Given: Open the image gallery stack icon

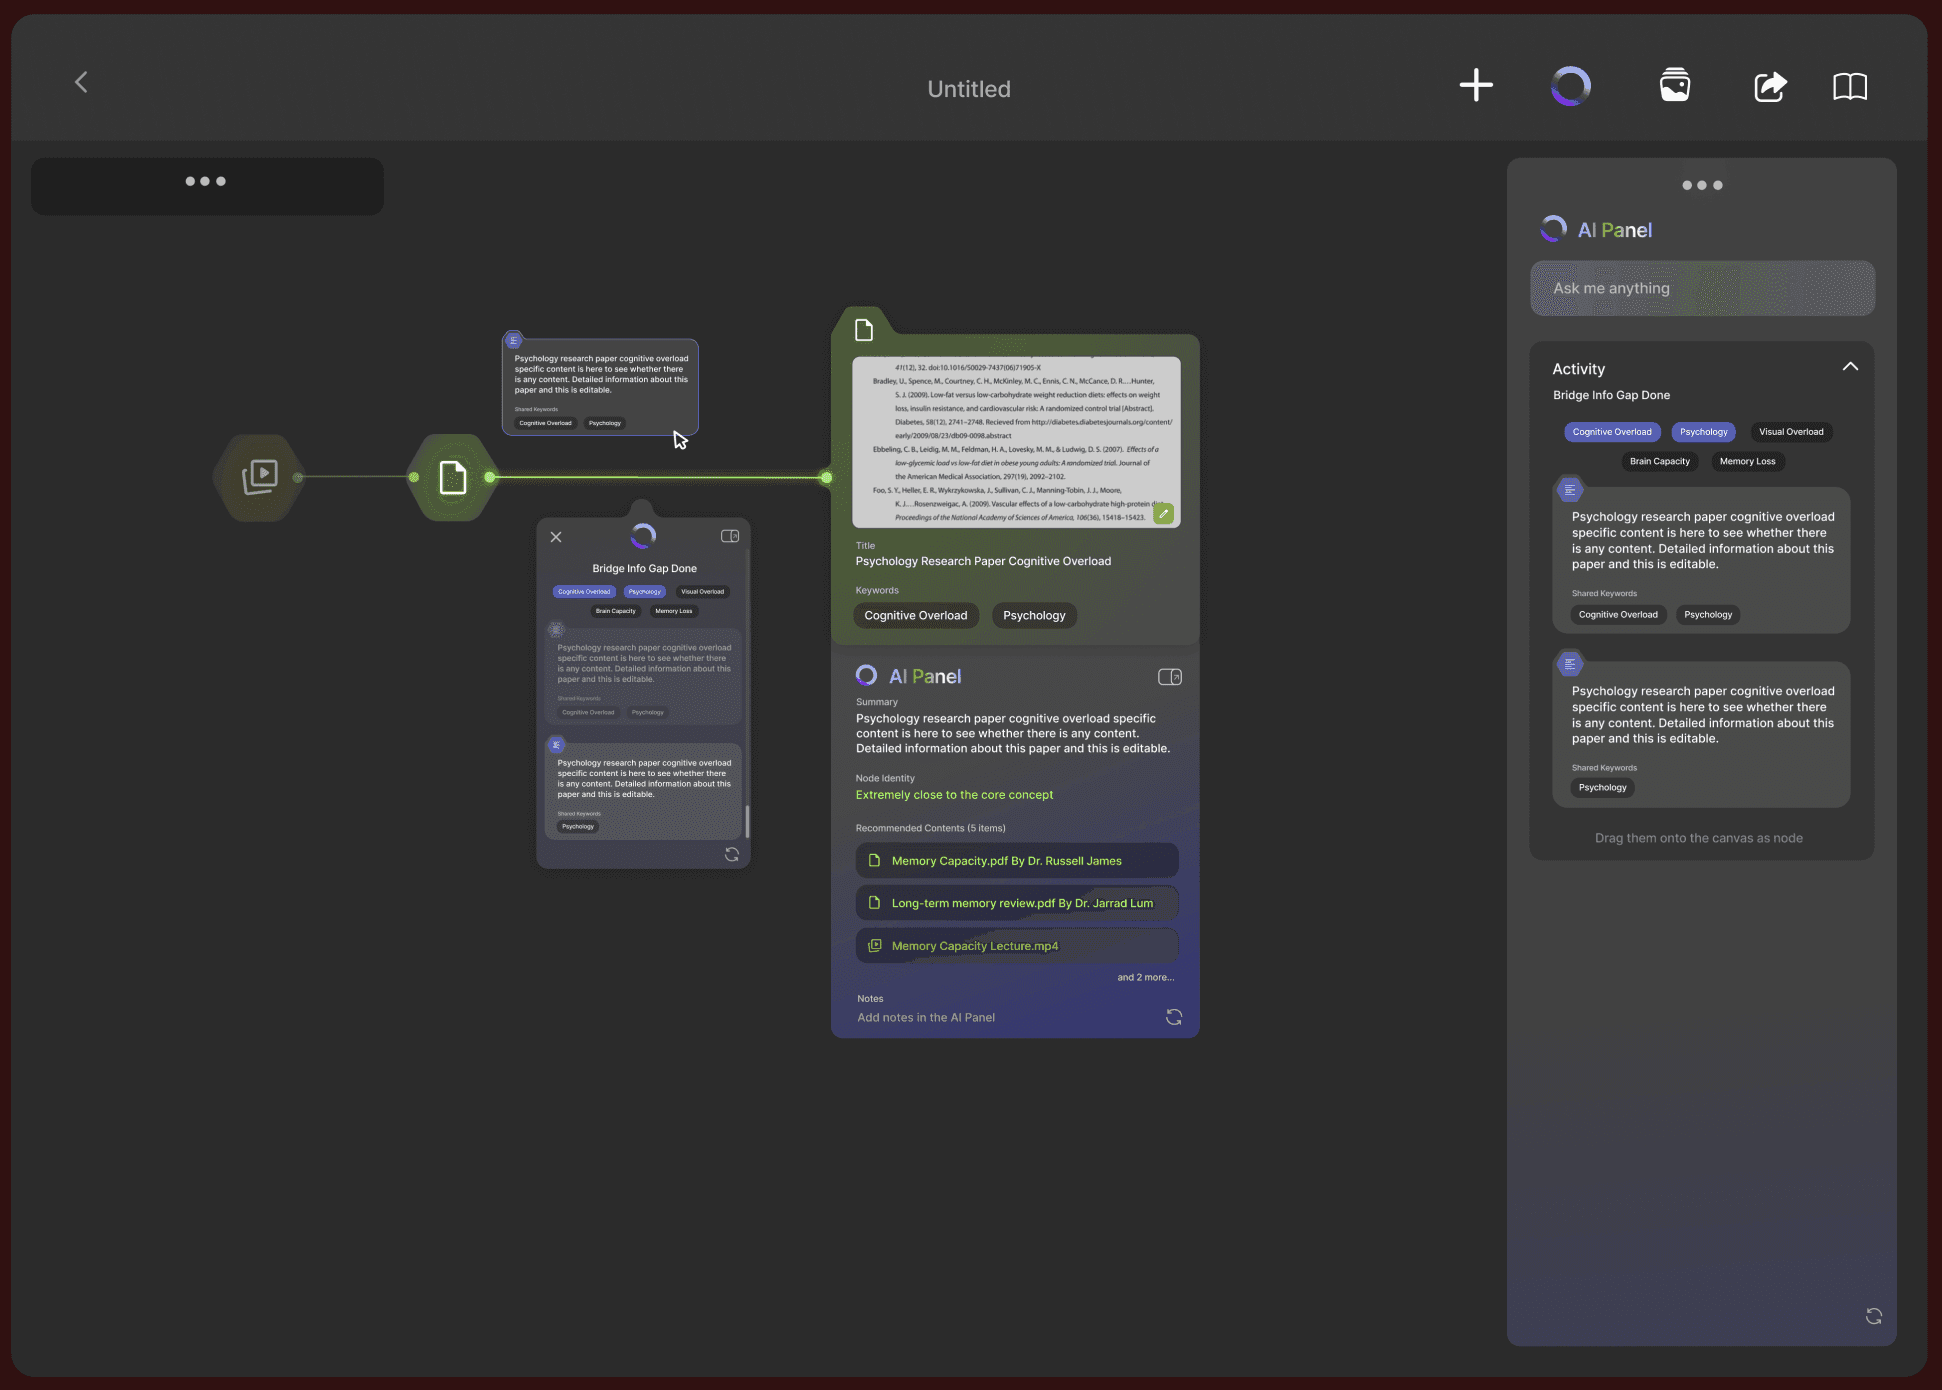Looking at the screenshot, I should click(x=1674, y=85).
